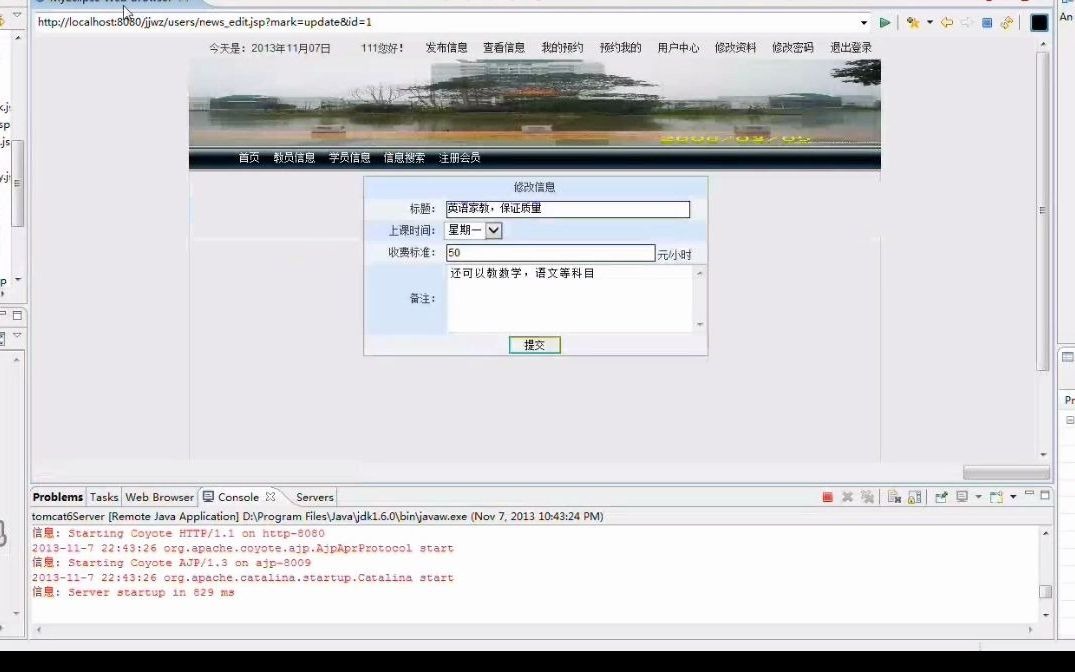Open the Open Console dropdown menu

pos(1012,496)
